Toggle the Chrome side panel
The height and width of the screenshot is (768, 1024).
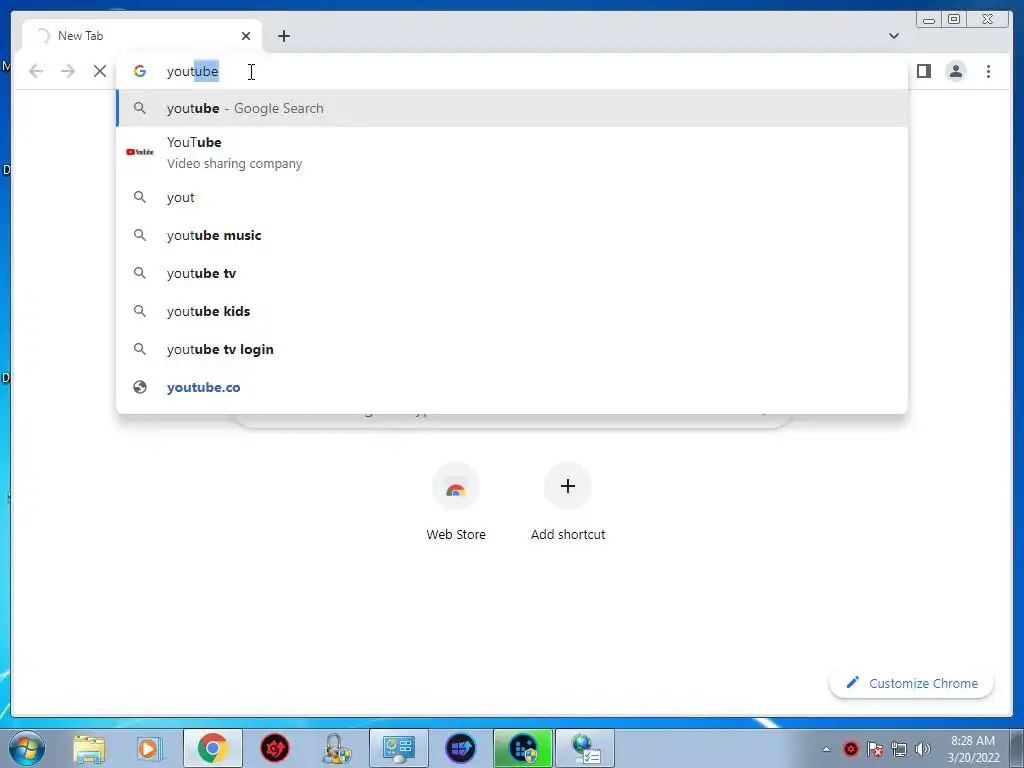pos(923,71)
